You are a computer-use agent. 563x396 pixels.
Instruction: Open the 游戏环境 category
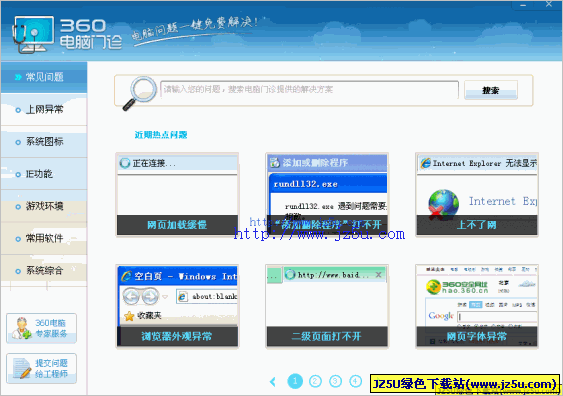click(x=44, y=206)
